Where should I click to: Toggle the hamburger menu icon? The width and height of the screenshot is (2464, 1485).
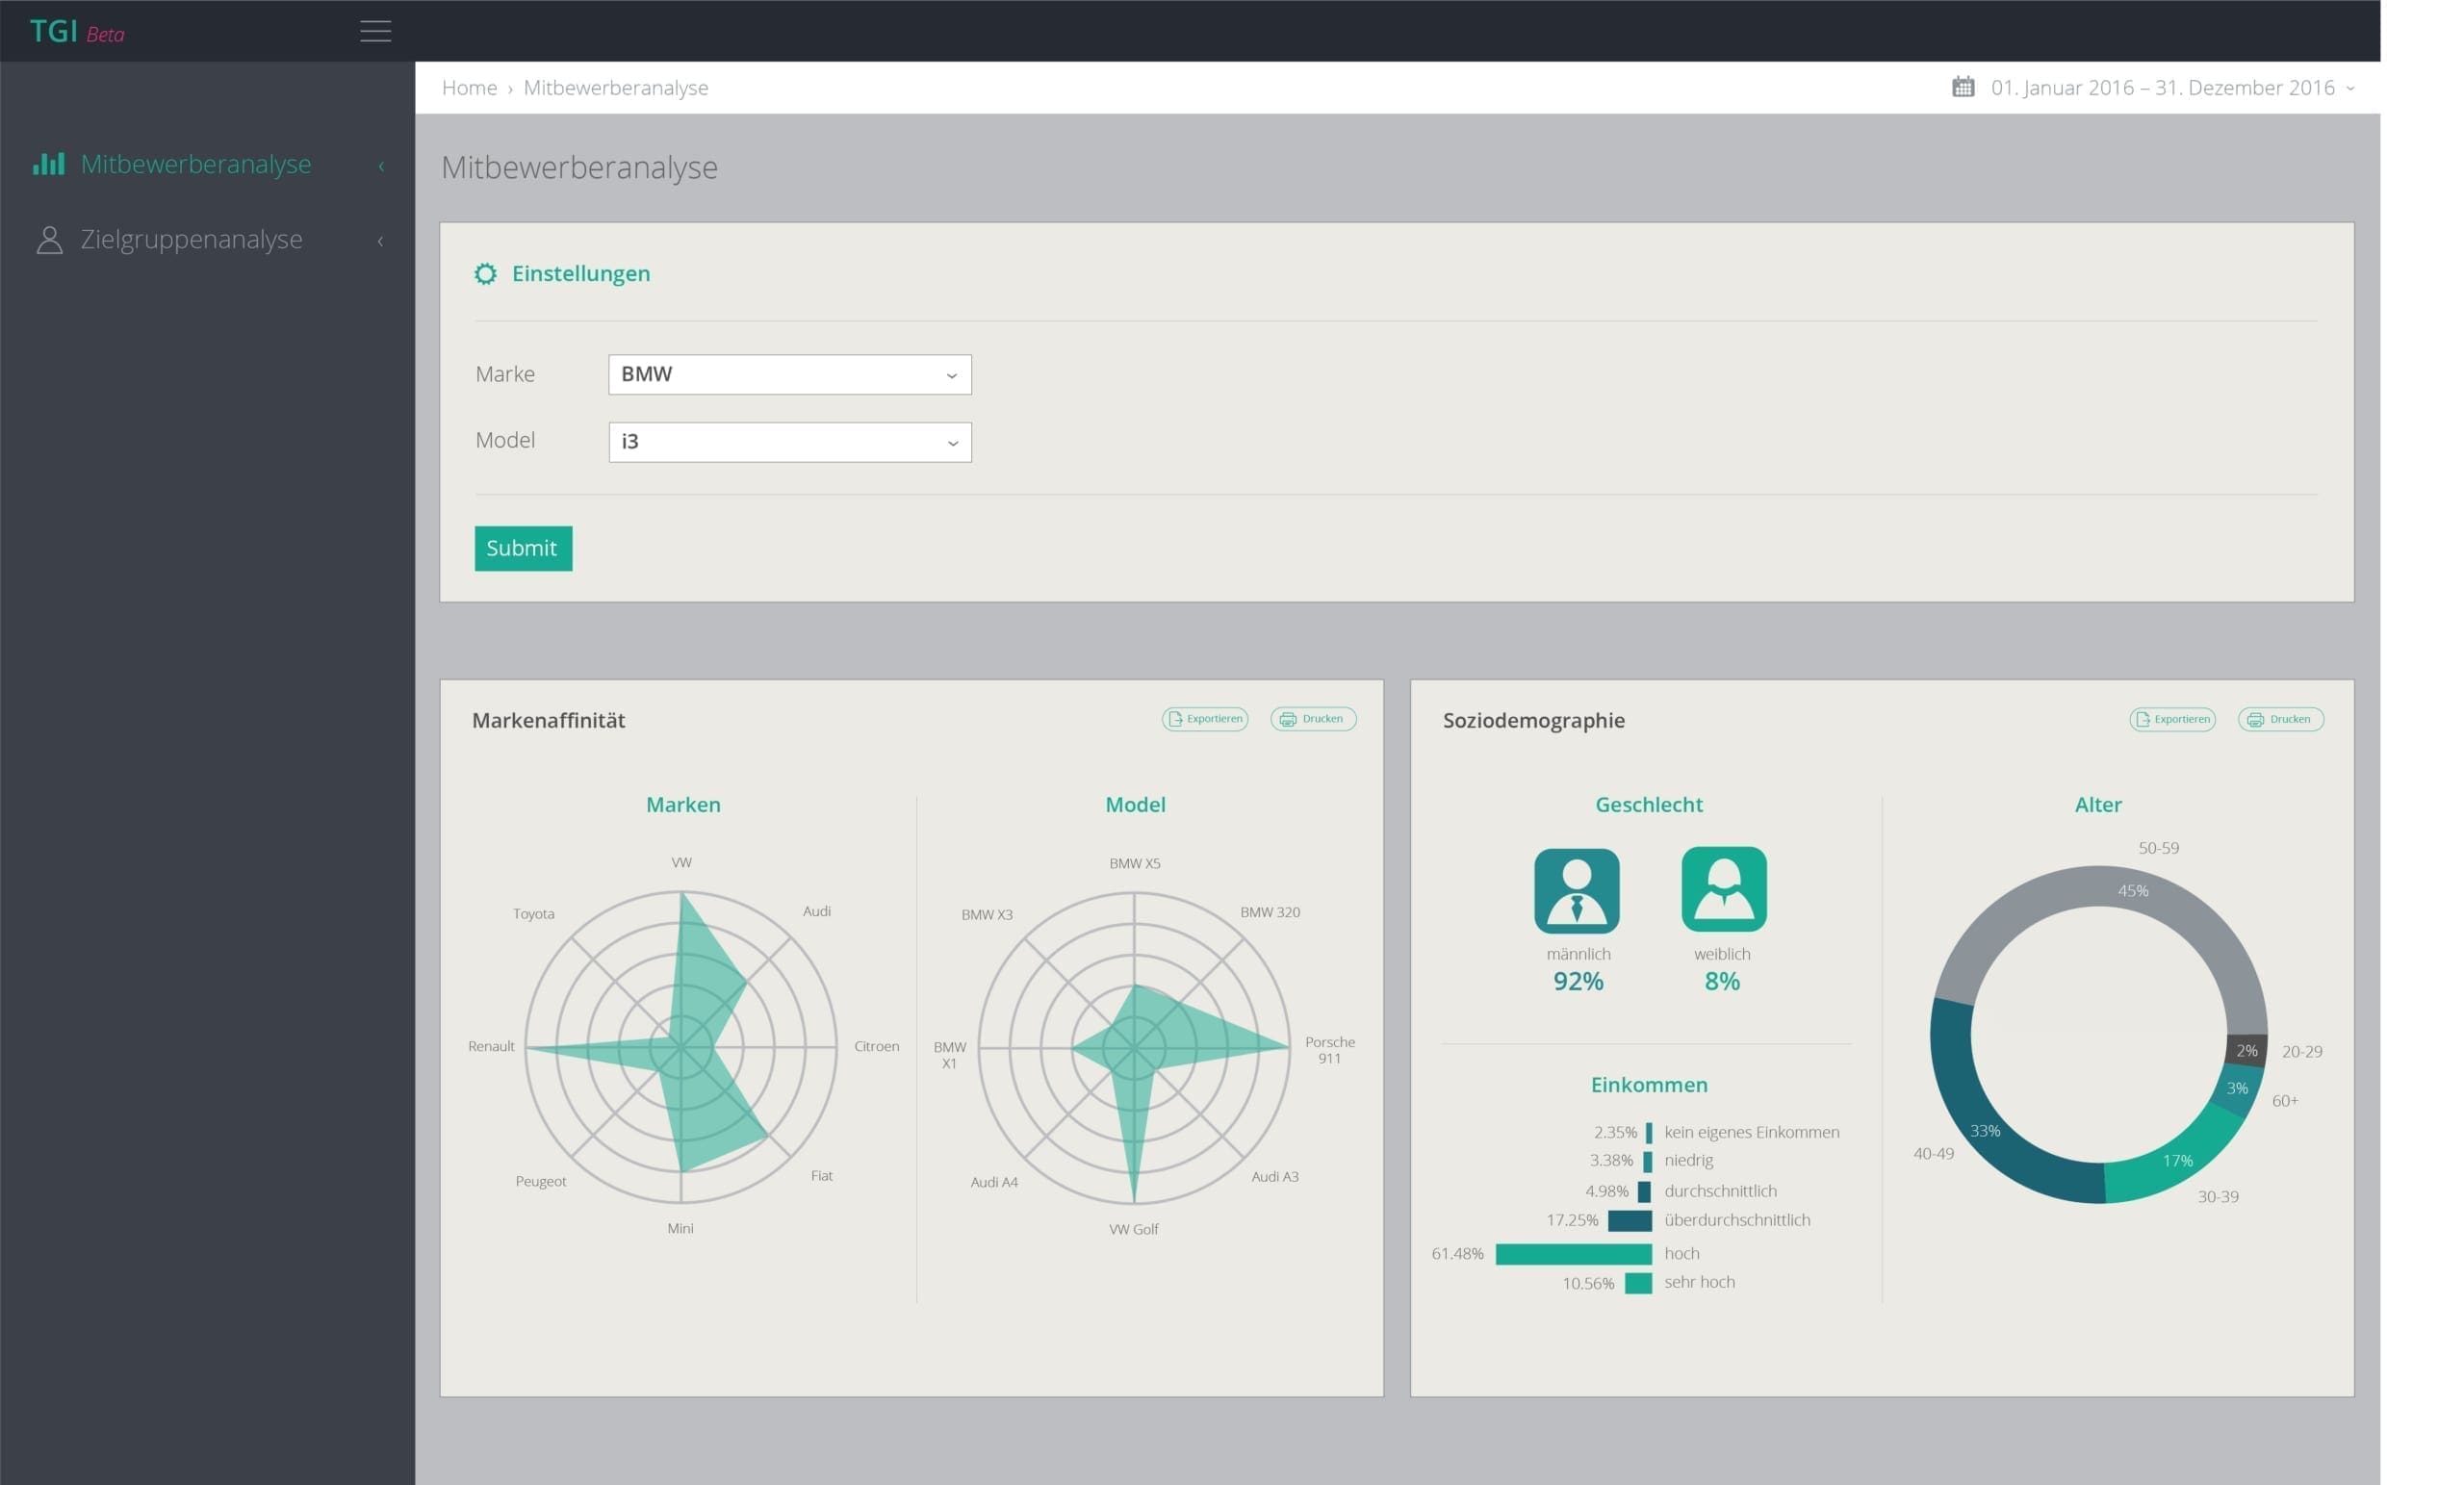[x=375, y=31]
